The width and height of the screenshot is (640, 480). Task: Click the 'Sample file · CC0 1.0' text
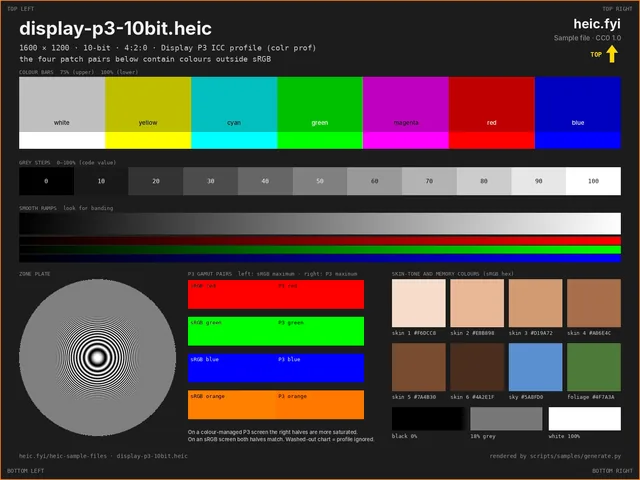(587, 38)
